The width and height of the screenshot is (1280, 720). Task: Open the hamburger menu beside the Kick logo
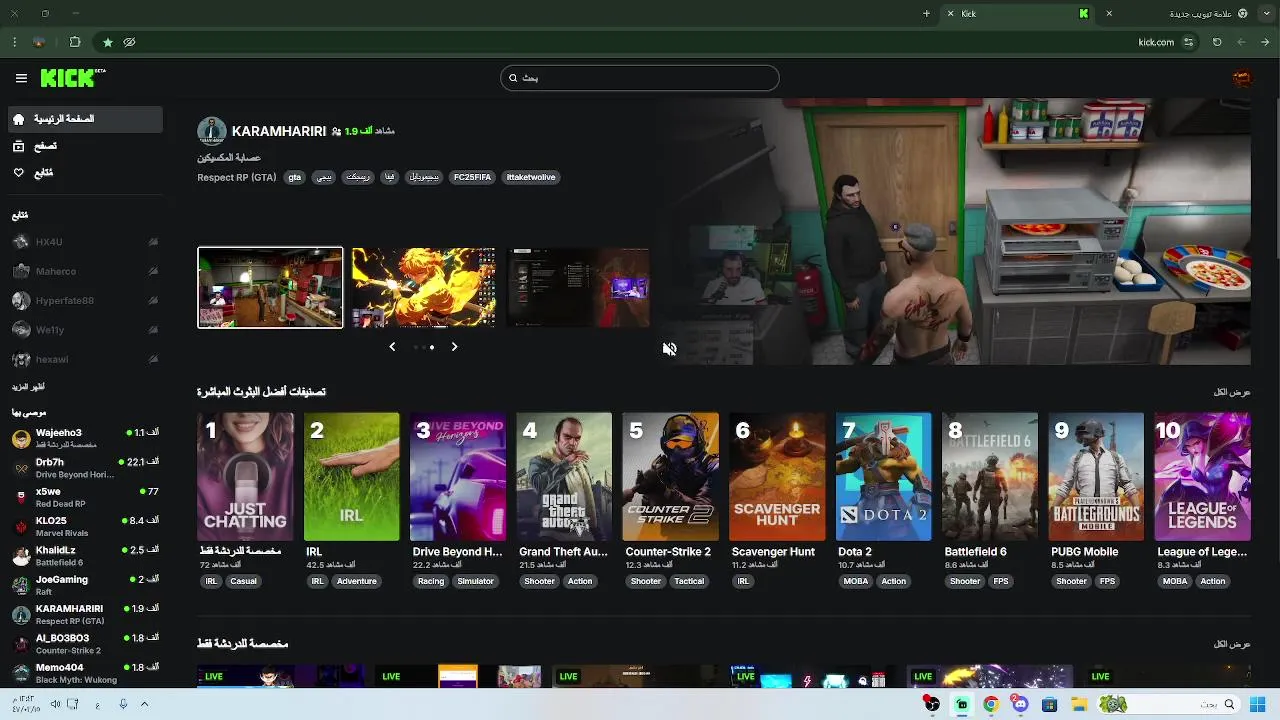click(x=21, y=78)
